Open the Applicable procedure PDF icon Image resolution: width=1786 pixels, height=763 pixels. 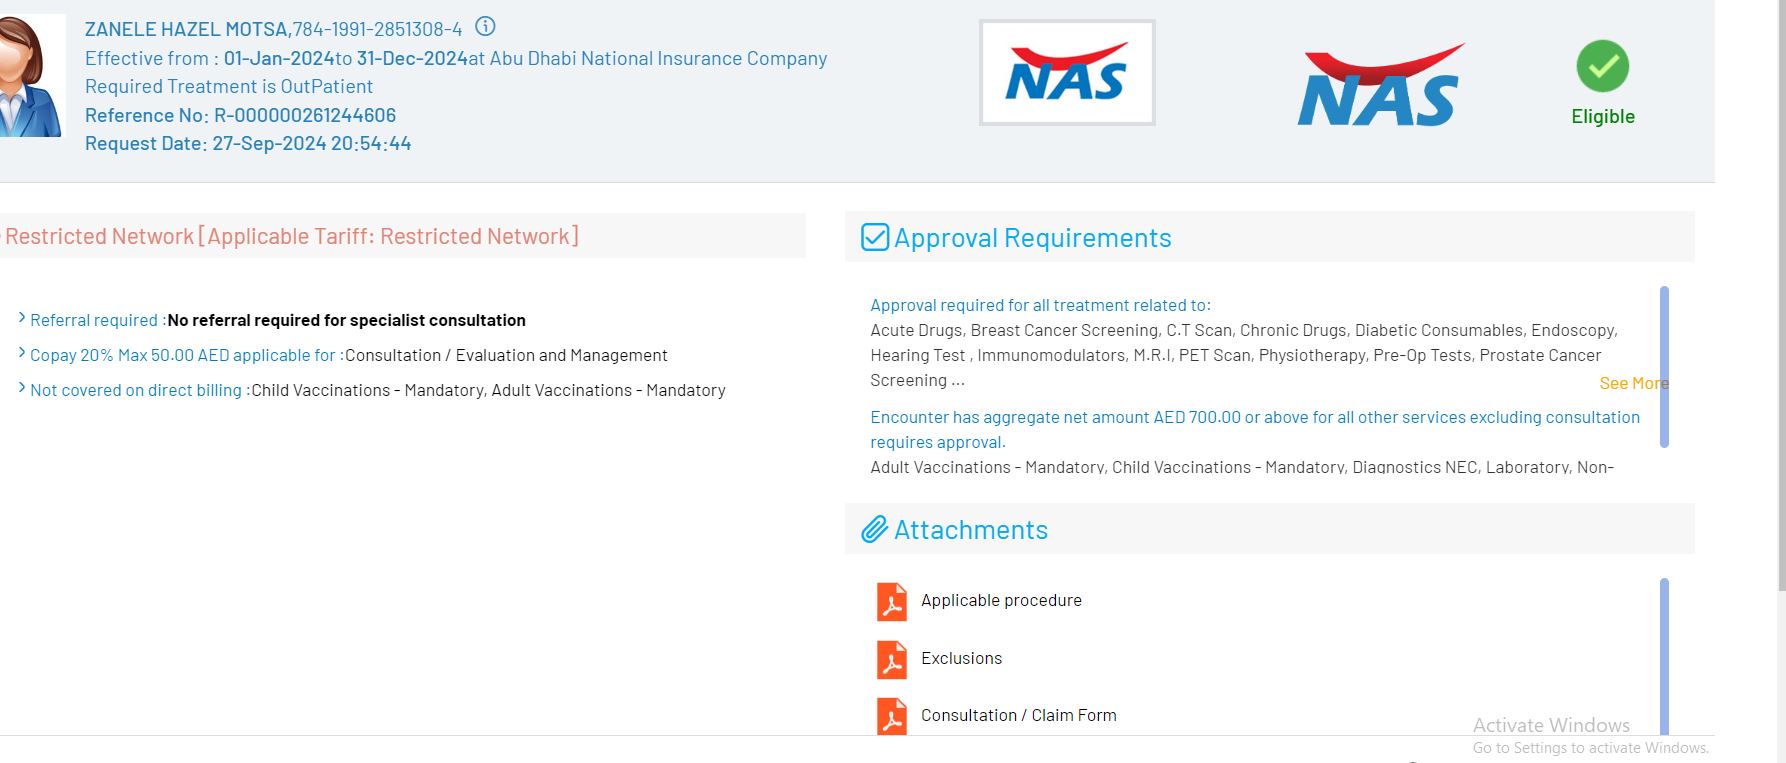[891, 601]
